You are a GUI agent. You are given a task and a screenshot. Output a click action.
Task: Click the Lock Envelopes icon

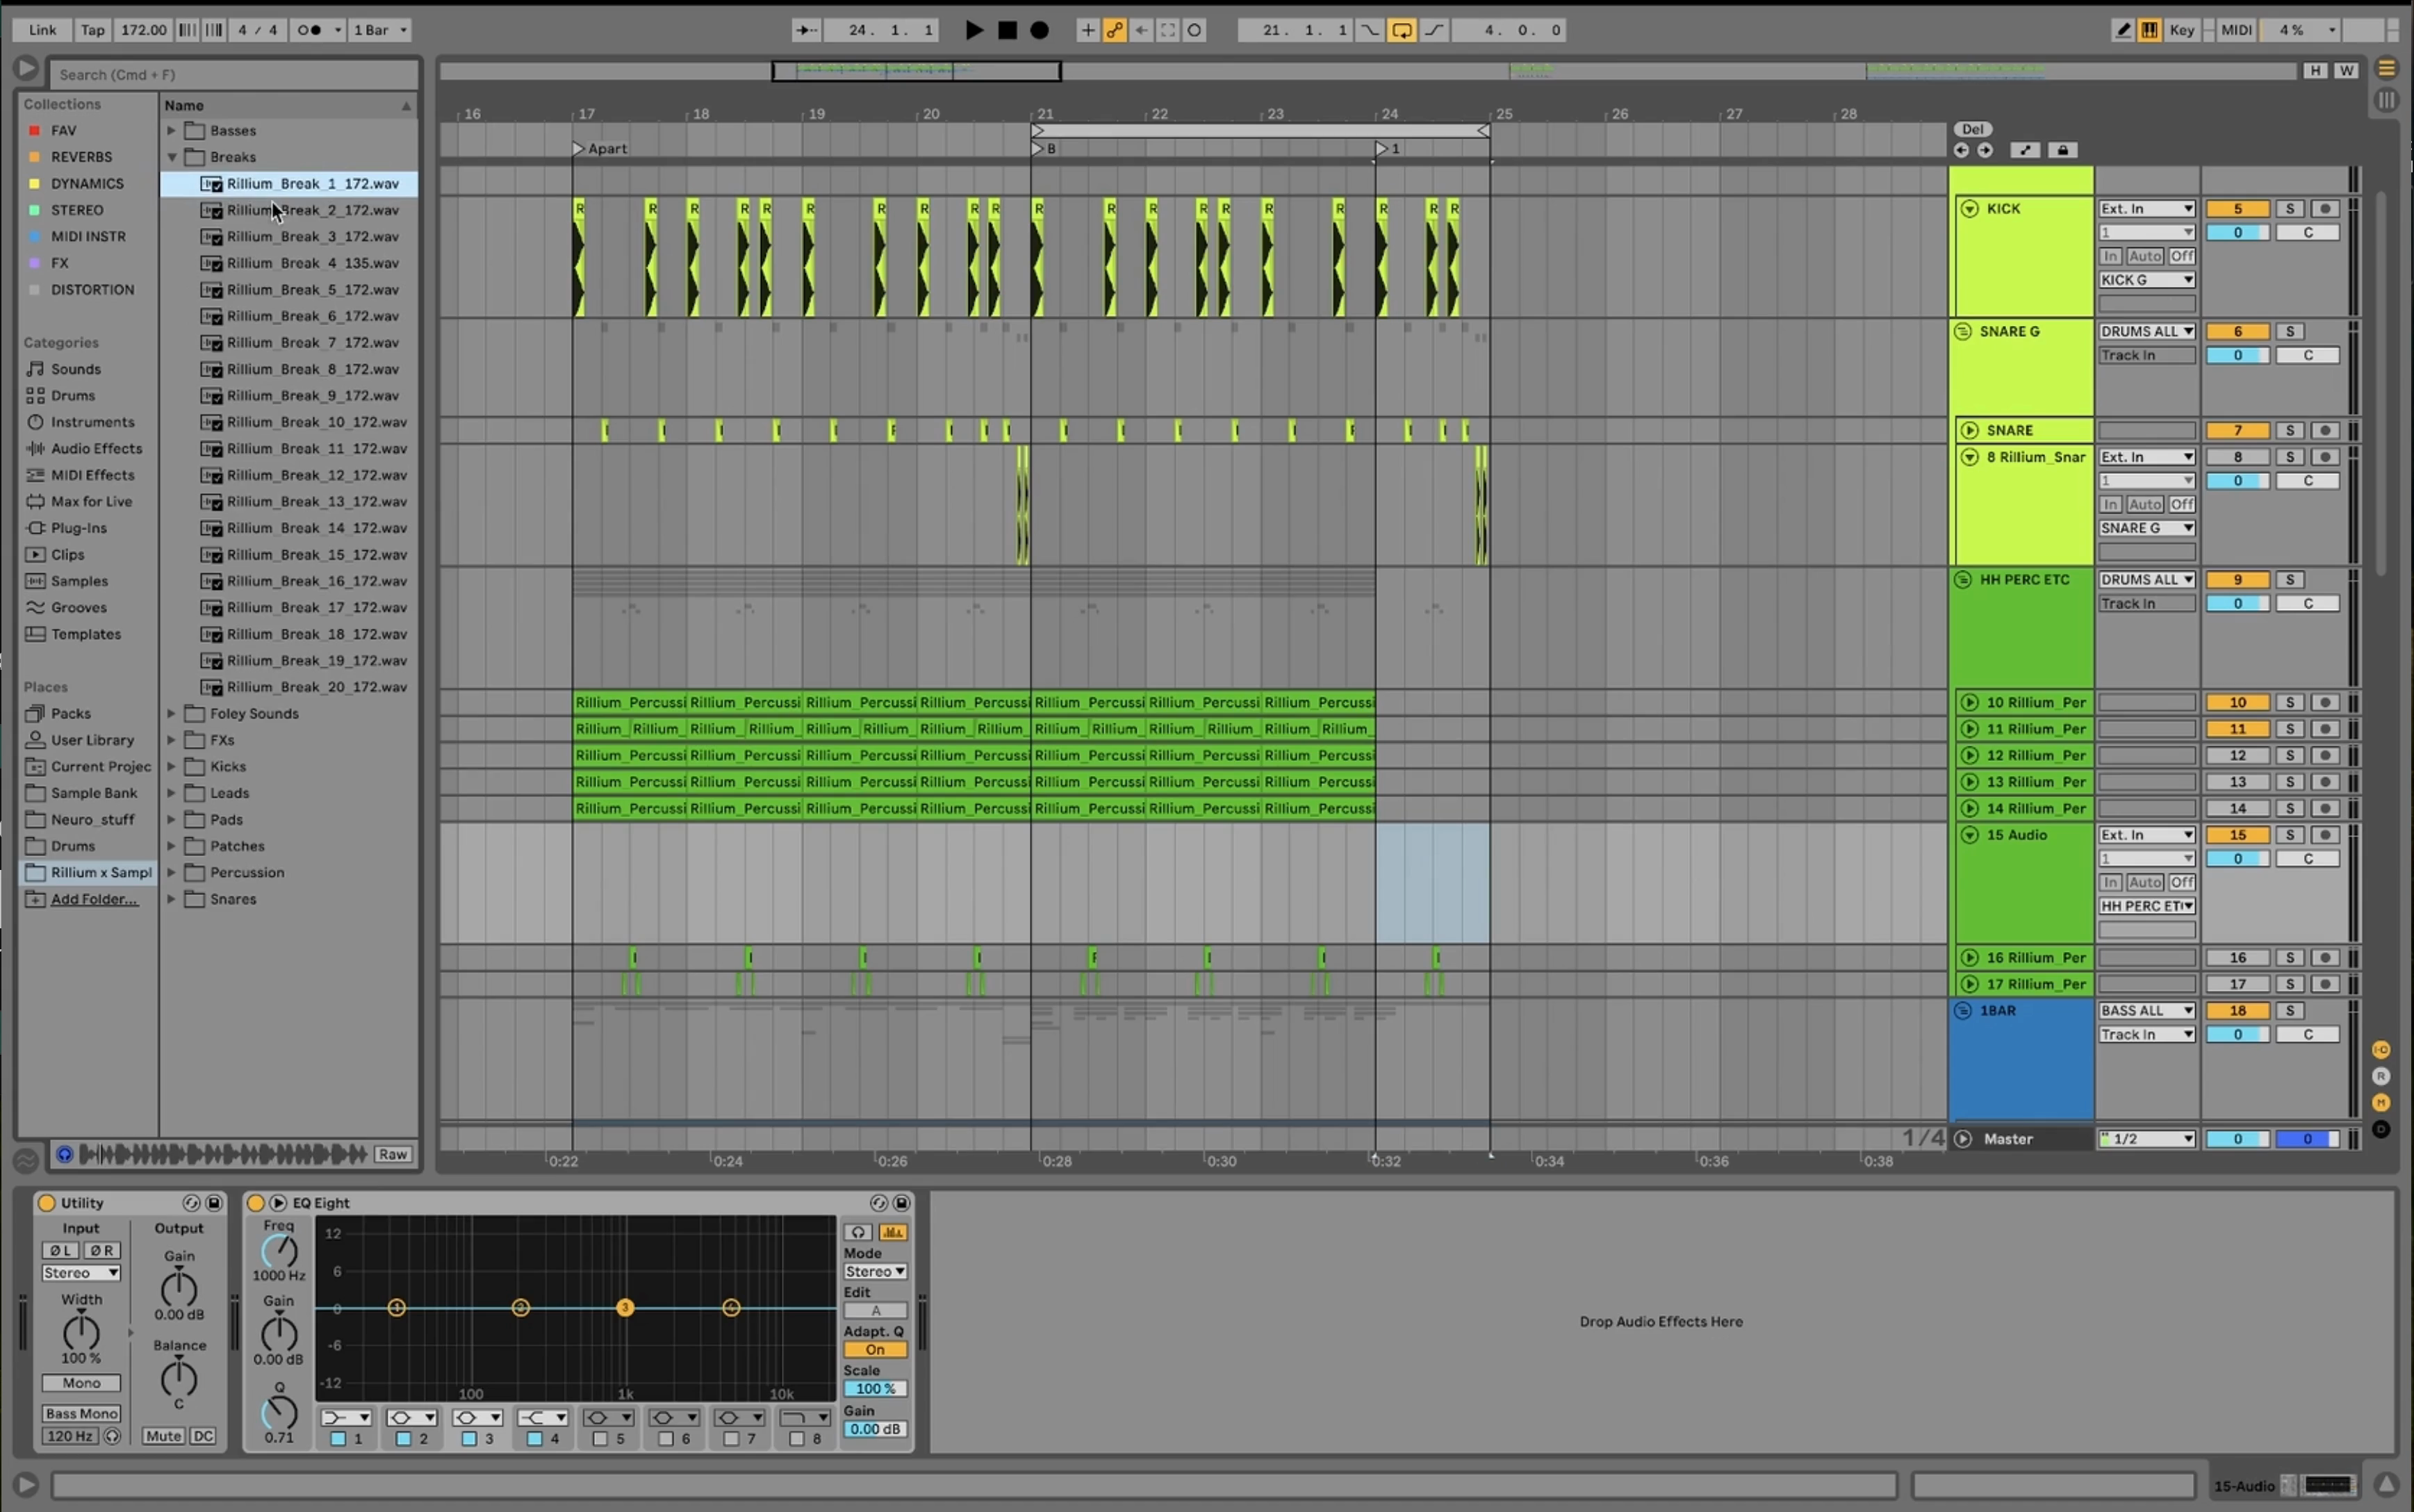click(2062, 150)
